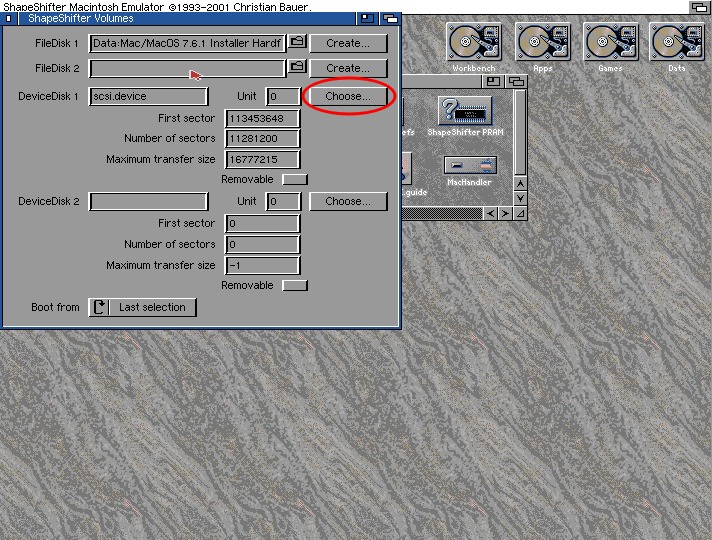Zoom the ShapeShifter Volumes window gadget
This screenshot has width=712, height=540.
(x=367, y=19)
